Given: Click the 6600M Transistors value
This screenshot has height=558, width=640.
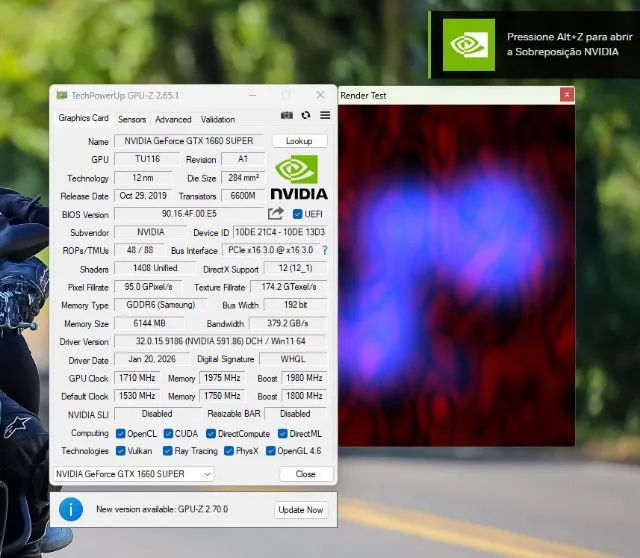Looking at the screenshot, I should click(x=243, y=196).
